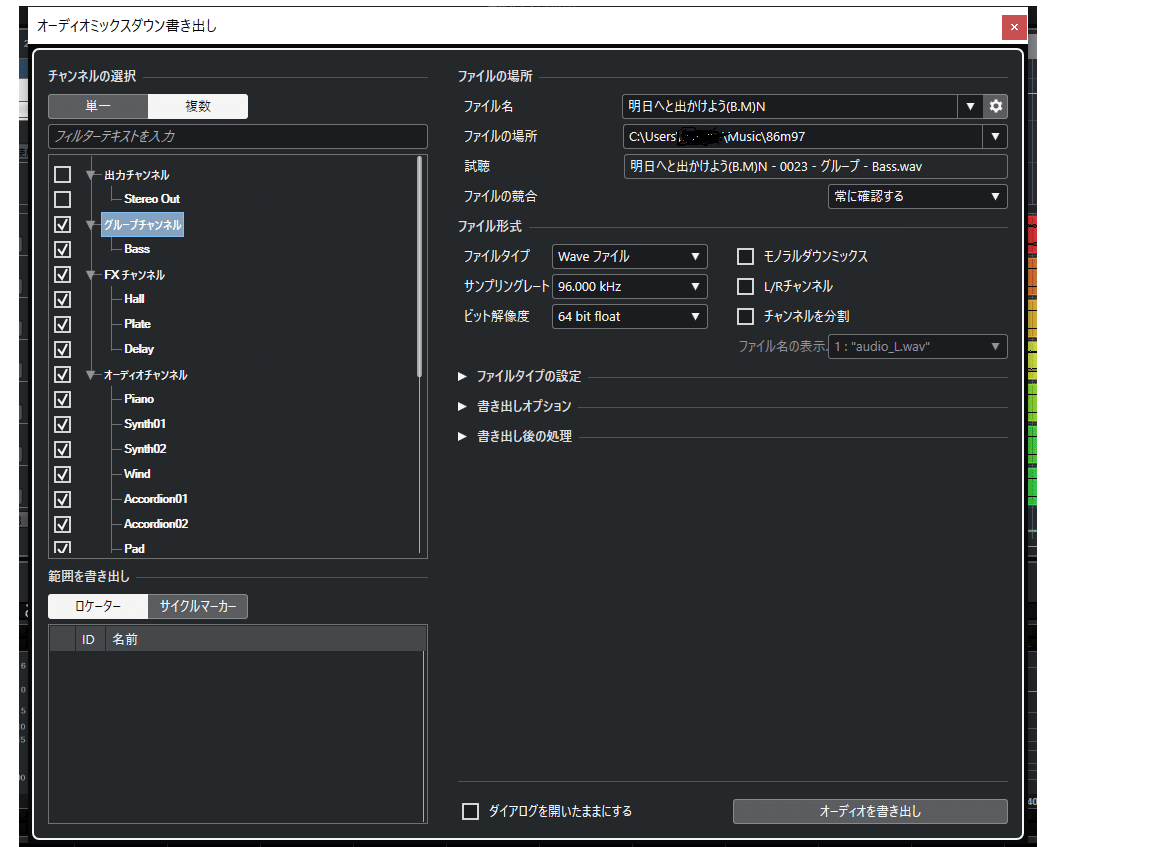Select the グループチャンネル tree row
This screenshot has height=847, width=1152.
click(x=143, y=225)
